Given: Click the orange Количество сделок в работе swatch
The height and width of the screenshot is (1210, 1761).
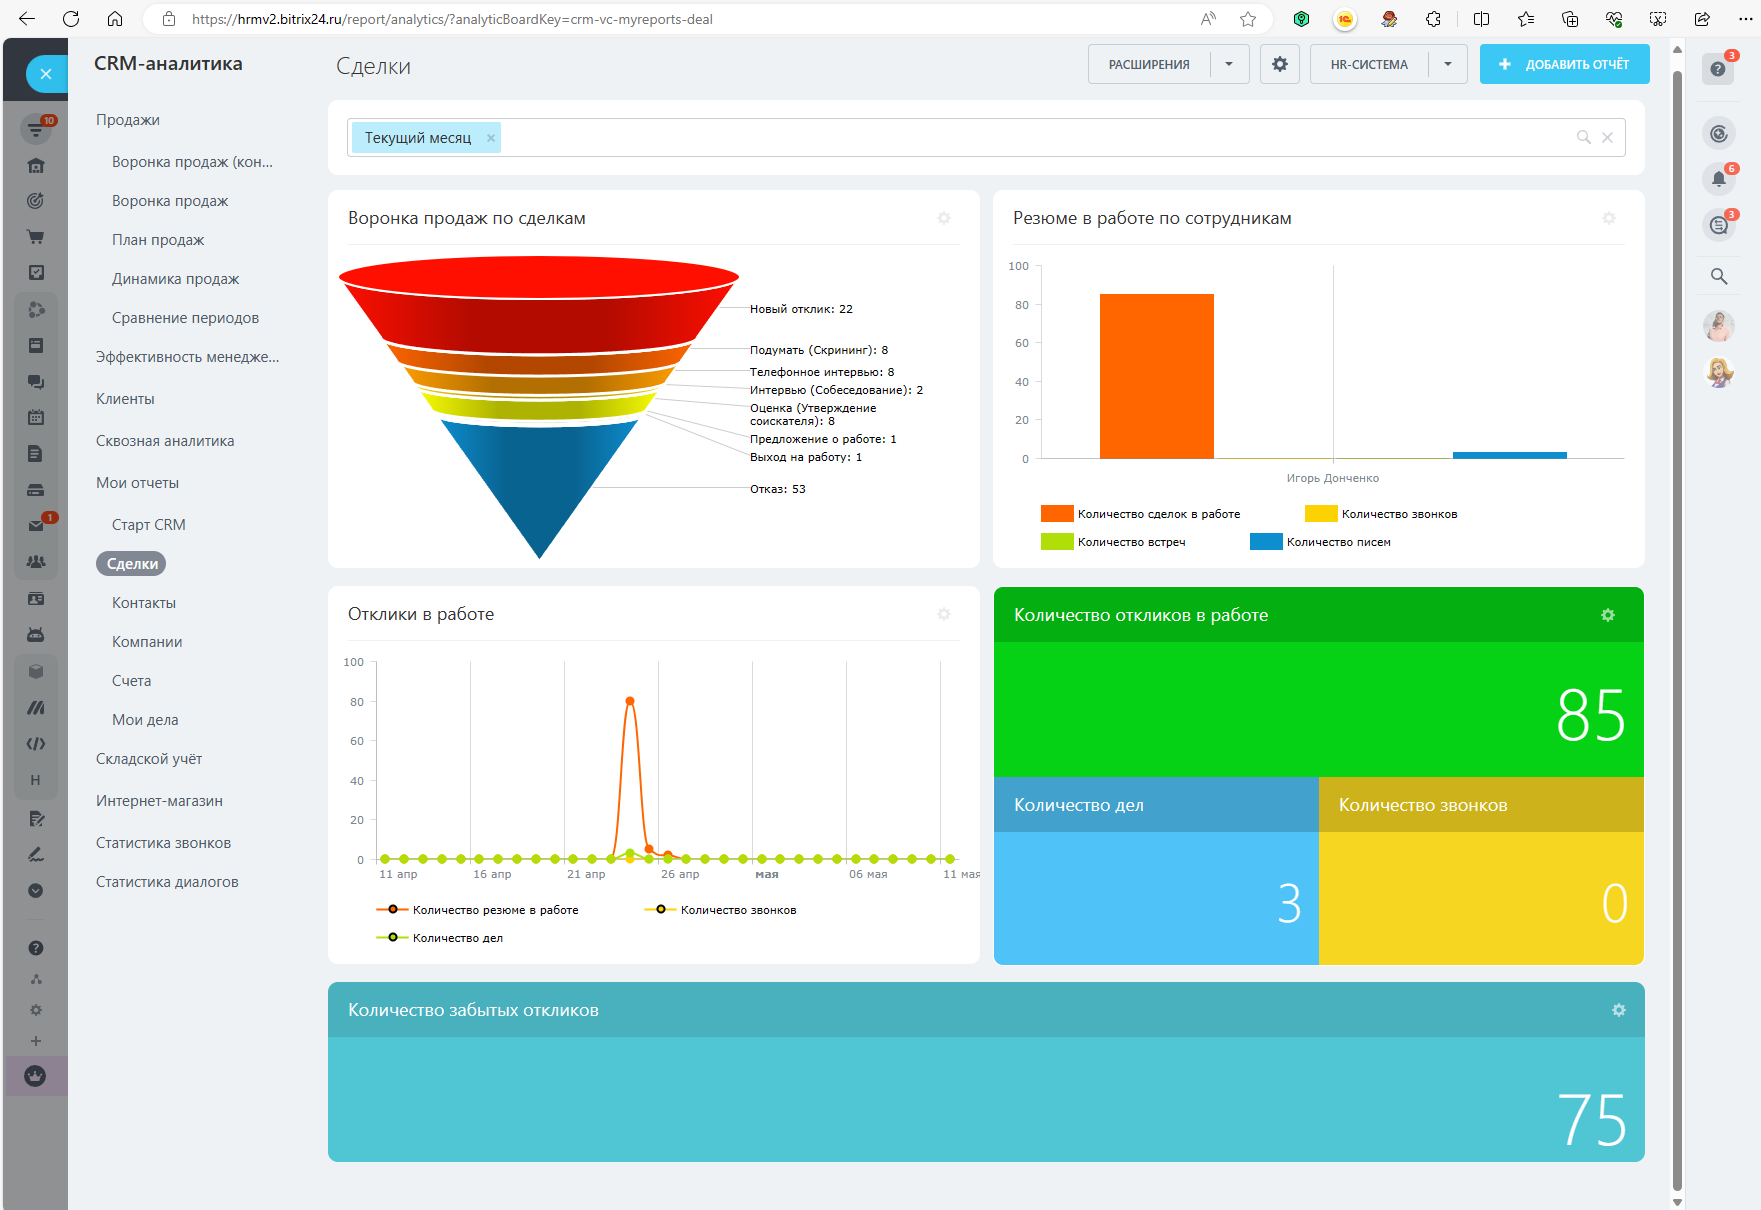Looking at the screenshot, I should (x=1056, y=514).
